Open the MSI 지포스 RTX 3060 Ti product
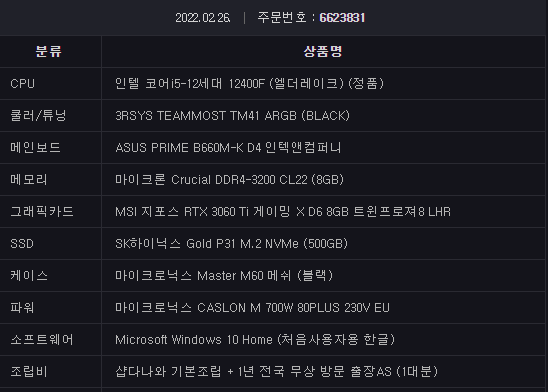The image size is (548, 392). (283, 211)
